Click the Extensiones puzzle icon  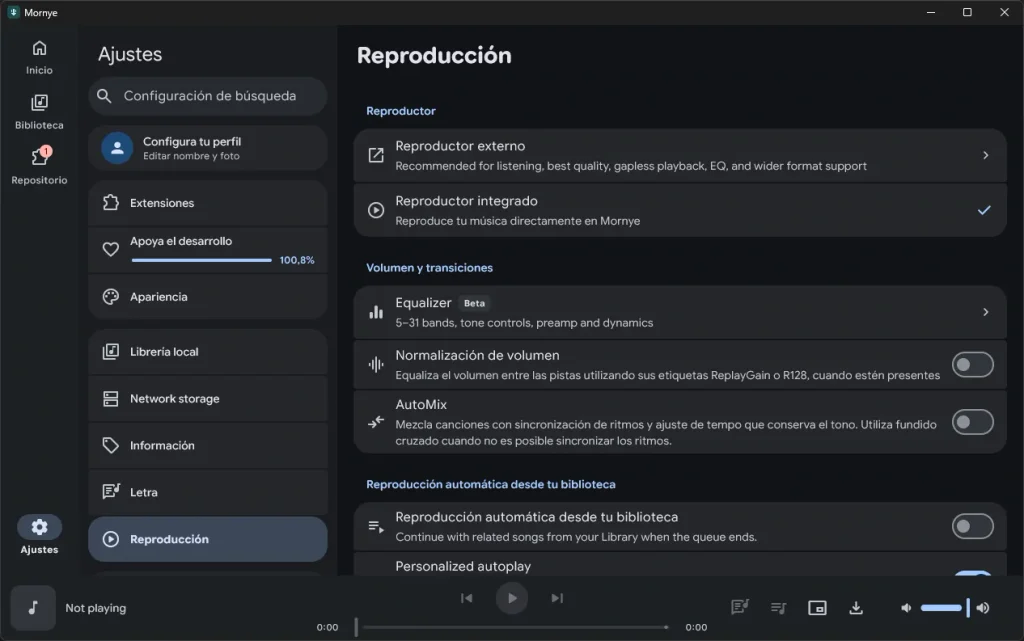coord(111,203)
